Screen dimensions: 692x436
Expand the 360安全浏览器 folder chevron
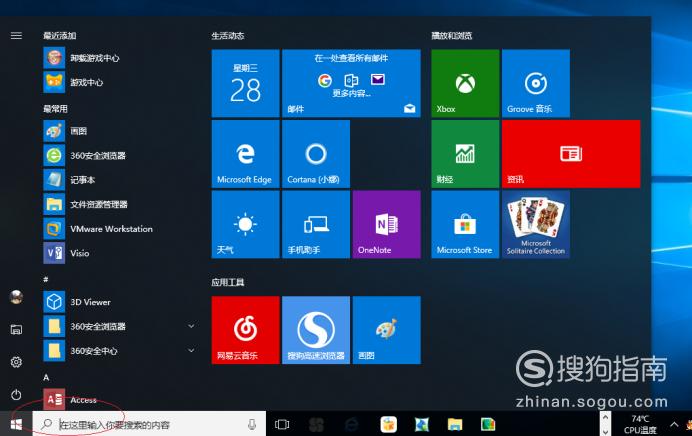tap(191, 326)
